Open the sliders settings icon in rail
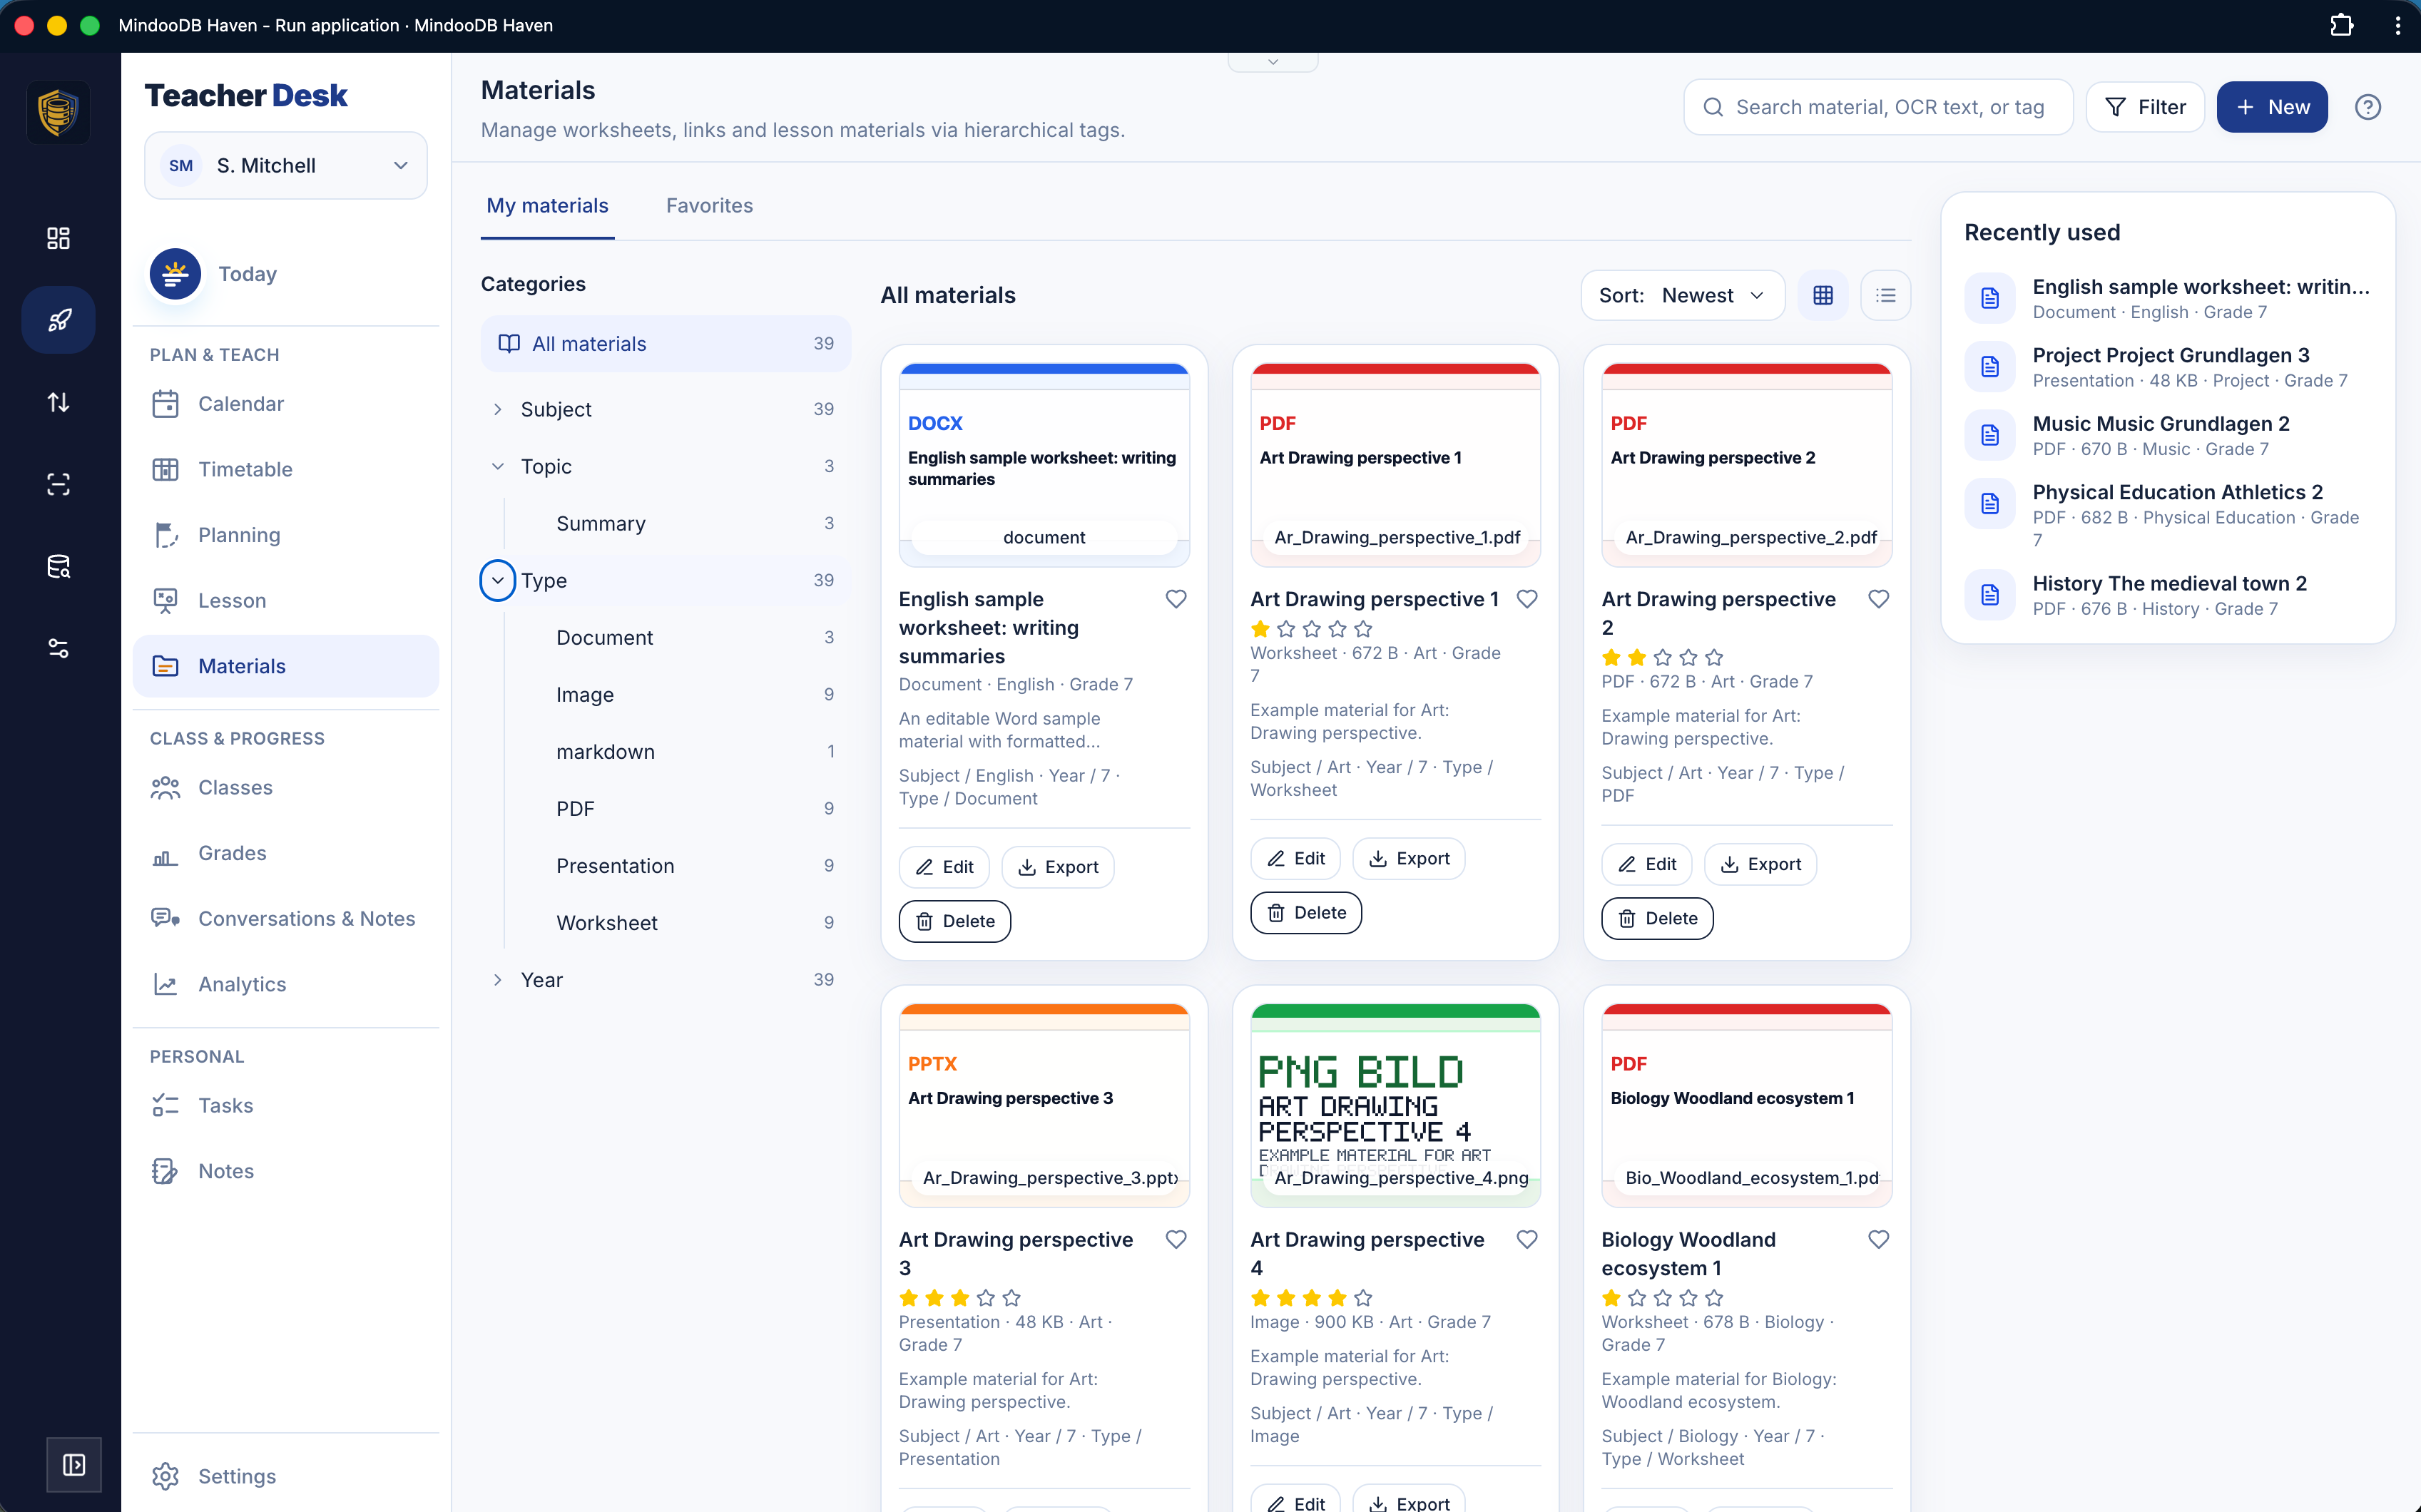Screen dimensions: 2421x1512 (x=58, y=649)
